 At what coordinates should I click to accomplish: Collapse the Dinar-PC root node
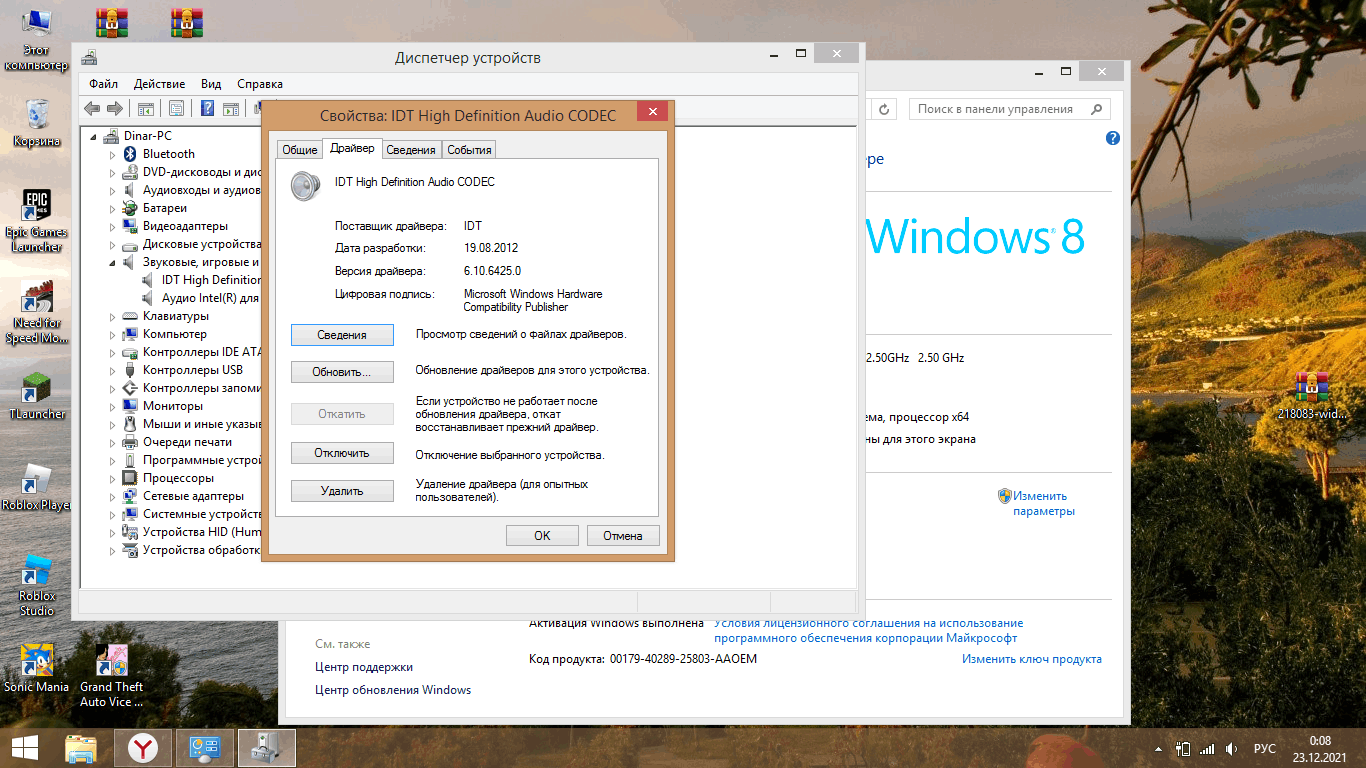coord(95,136)
